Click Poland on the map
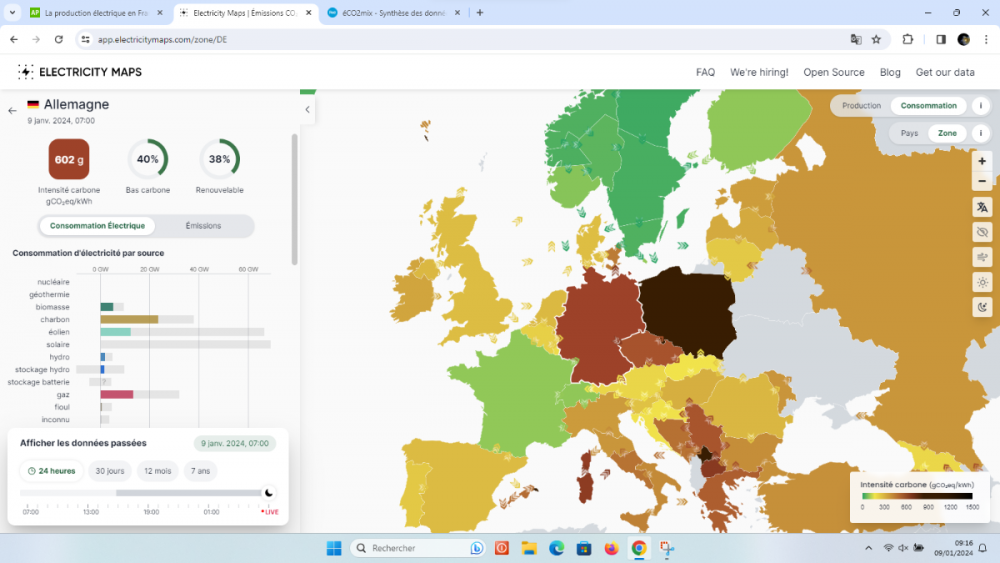This screenshot has width=1000, height=563. (688, 311)
